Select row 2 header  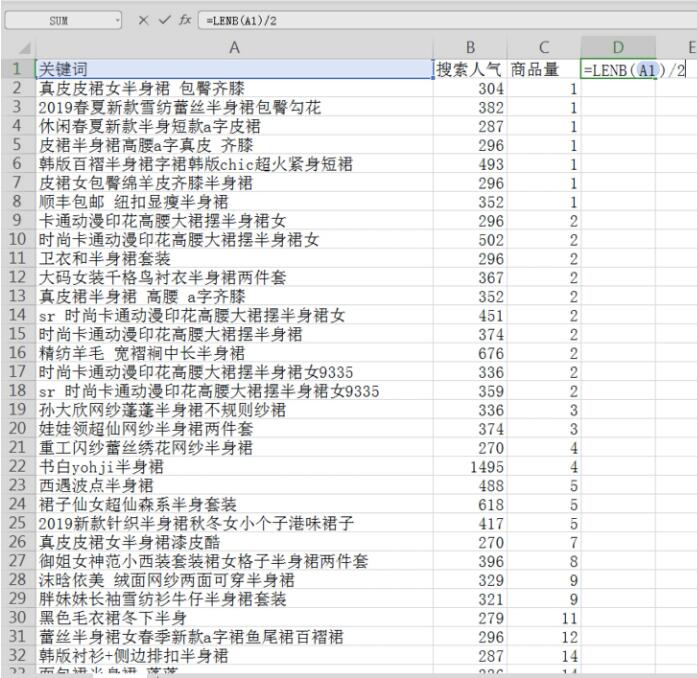(18, 88)
